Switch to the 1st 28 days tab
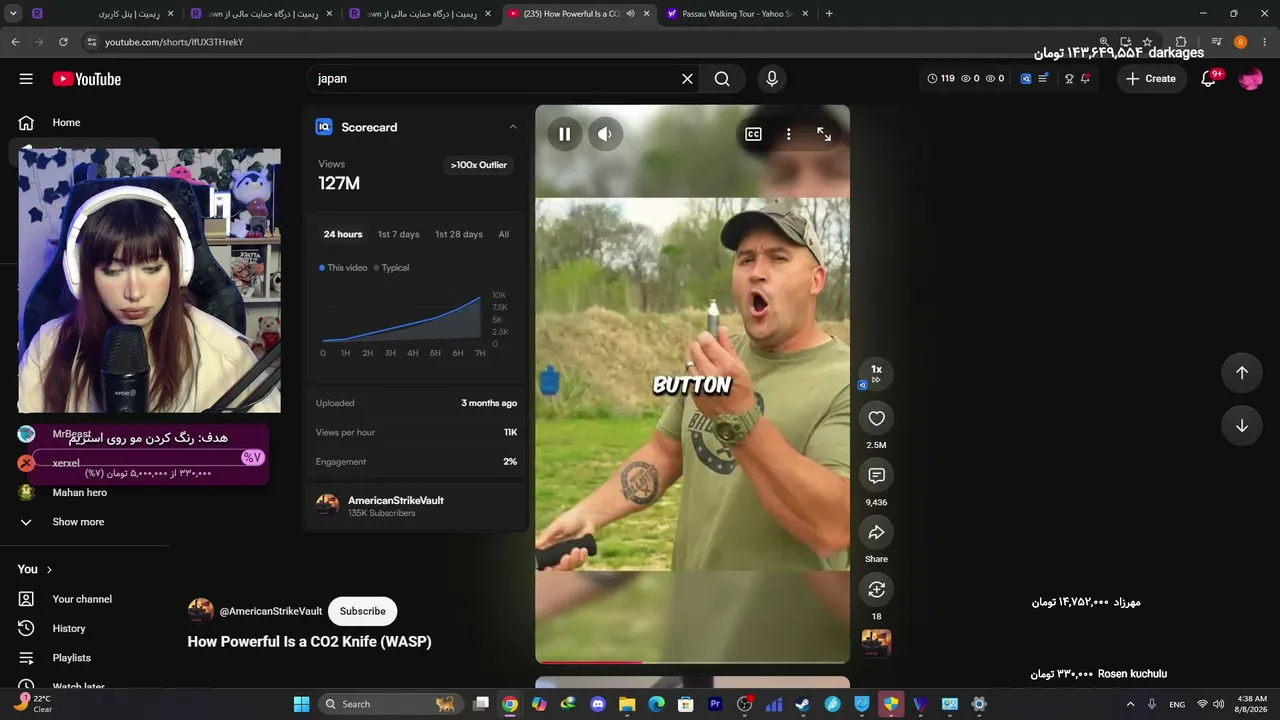This screenshot has width=1280, height=720. point(459,234)
